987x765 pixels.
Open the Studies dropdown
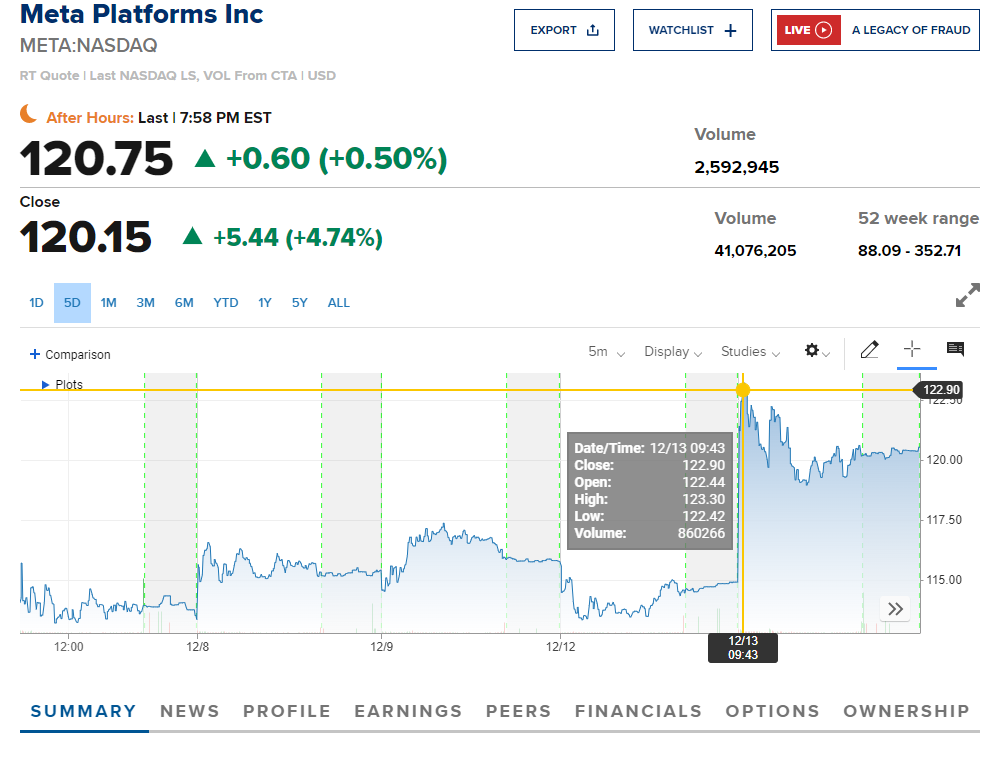pyautogui.click(x=749, y=352)
